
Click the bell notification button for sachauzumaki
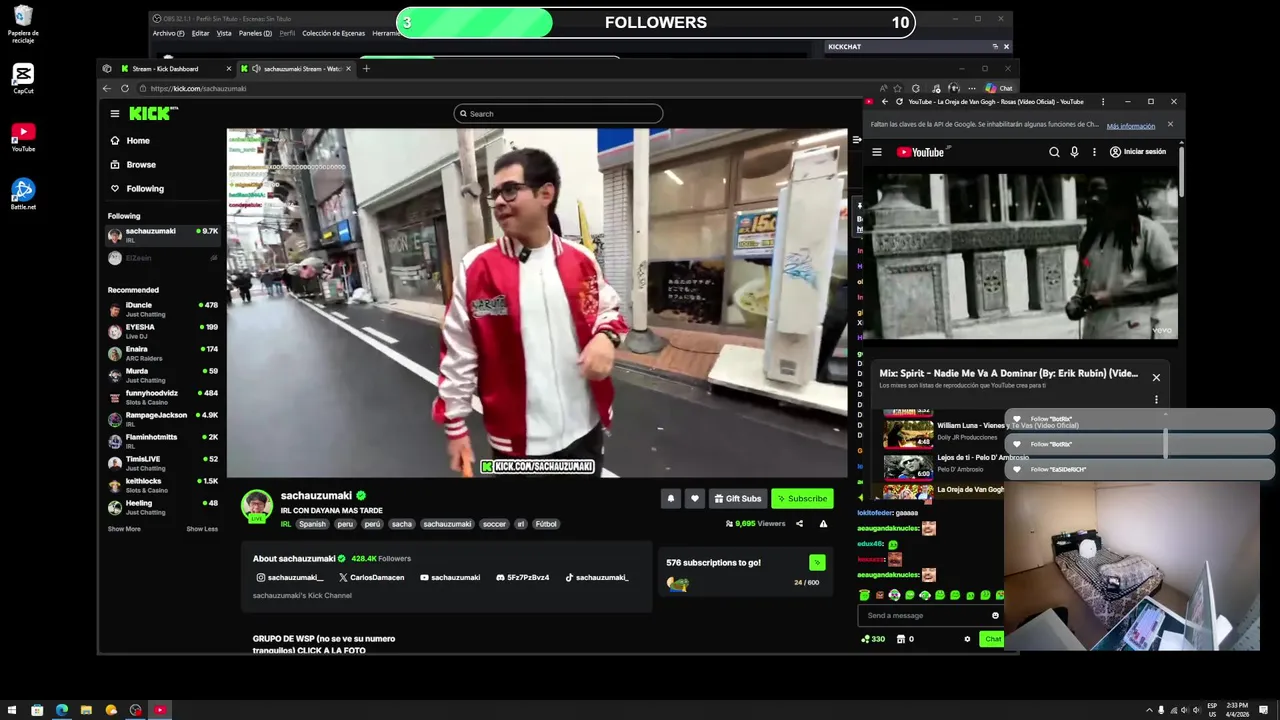[x=671, y=498]
